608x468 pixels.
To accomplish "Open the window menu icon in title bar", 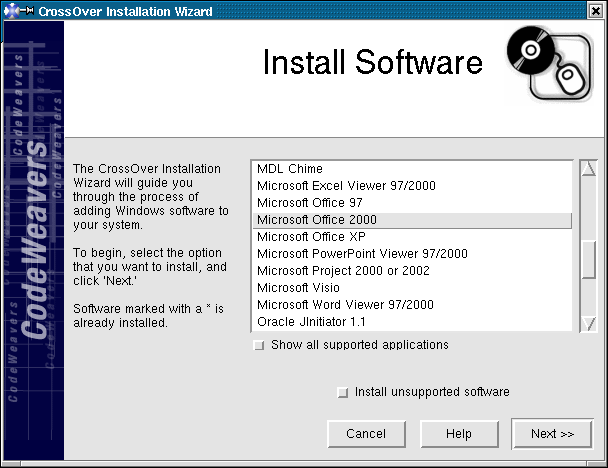I will tap(10, 10).
